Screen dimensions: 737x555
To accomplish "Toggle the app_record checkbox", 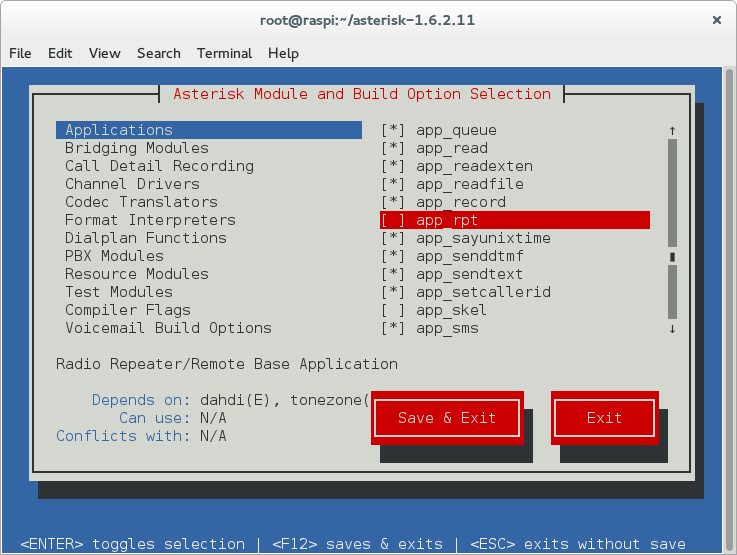I will click(393, 202).
